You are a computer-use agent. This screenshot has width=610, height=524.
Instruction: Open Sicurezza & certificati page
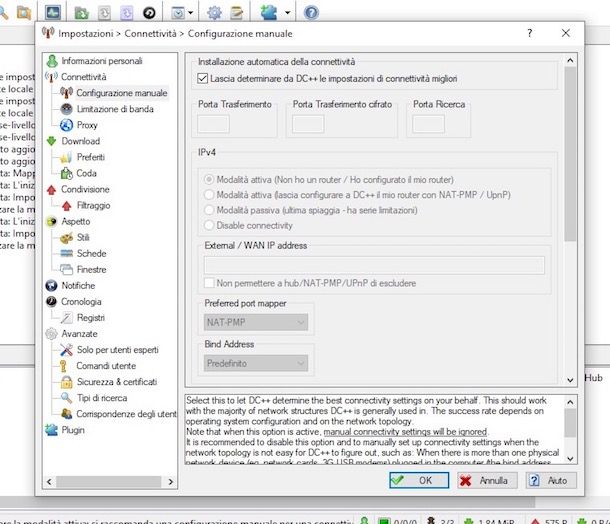tap(117, 382)
